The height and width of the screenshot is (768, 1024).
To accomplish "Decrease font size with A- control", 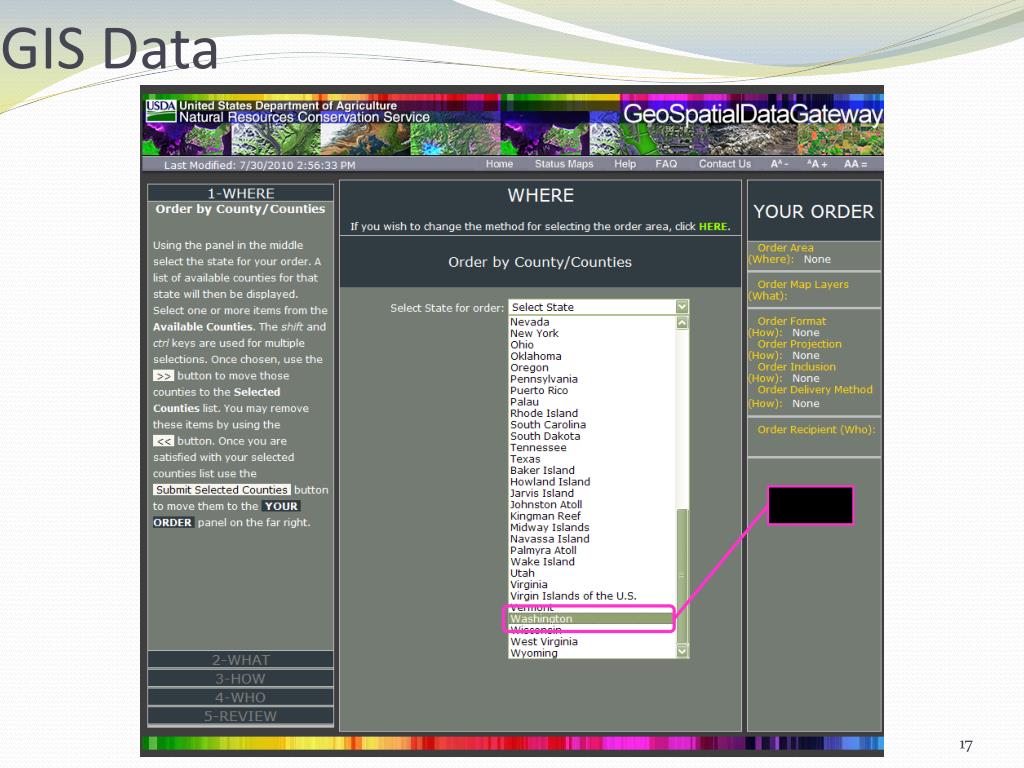I will 779,164.
